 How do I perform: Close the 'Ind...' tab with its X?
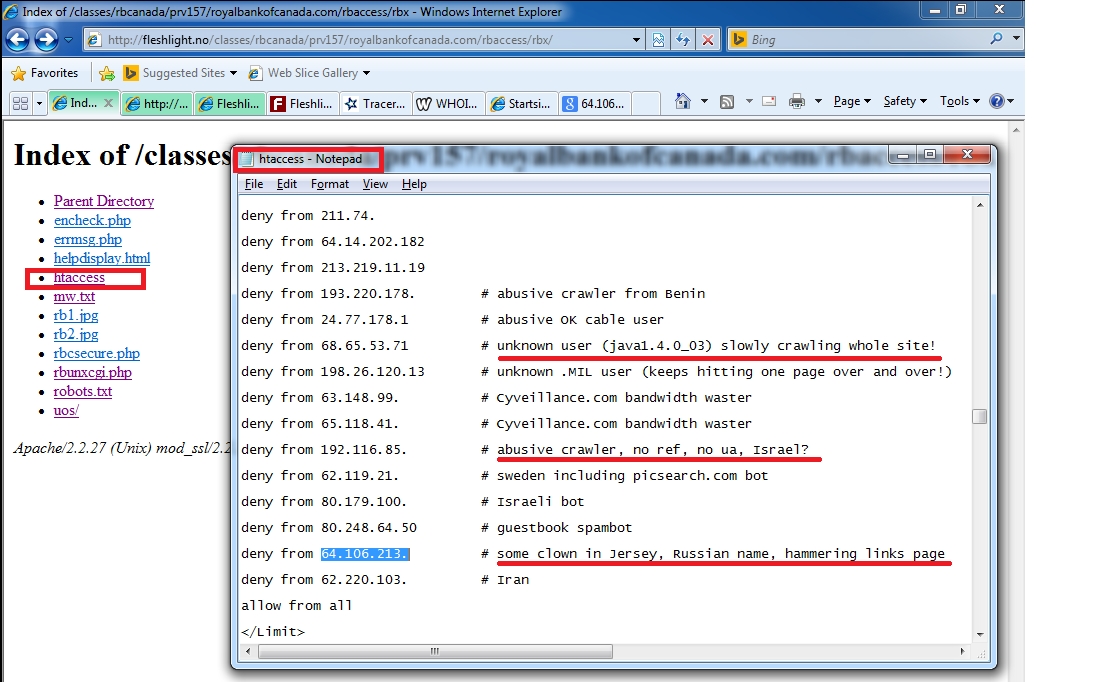tap(109, 103)
